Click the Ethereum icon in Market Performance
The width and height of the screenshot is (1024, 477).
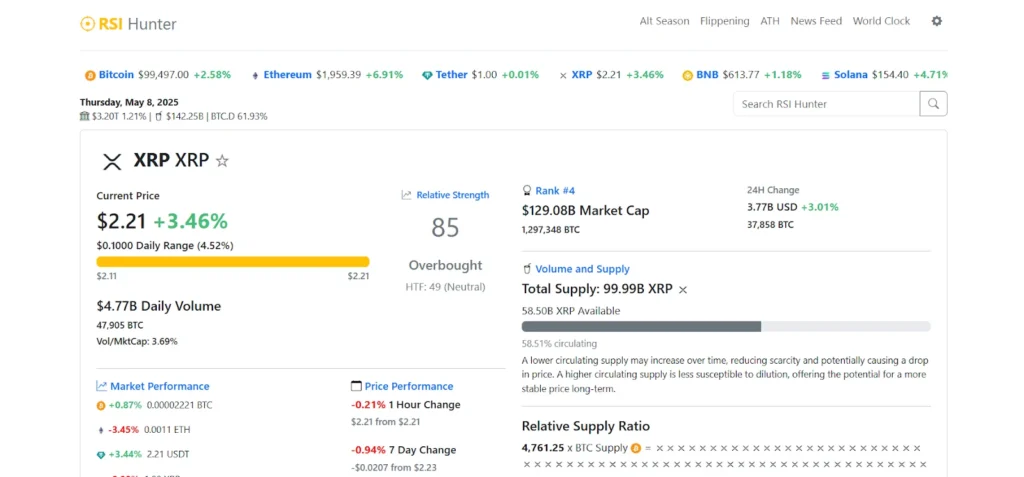point(101,430)
